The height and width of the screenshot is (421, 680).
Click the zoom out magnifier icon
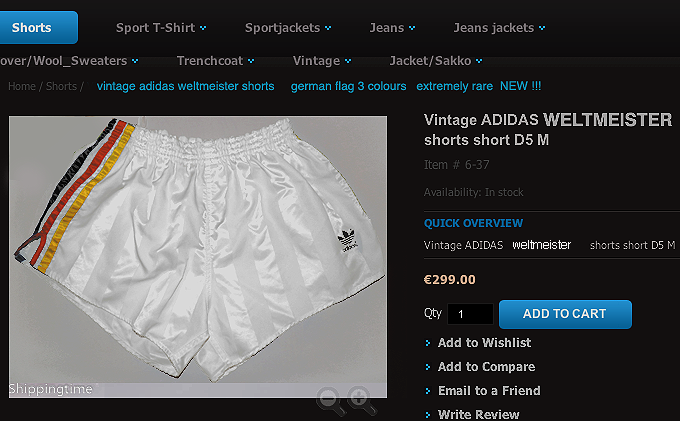[331, 401]
